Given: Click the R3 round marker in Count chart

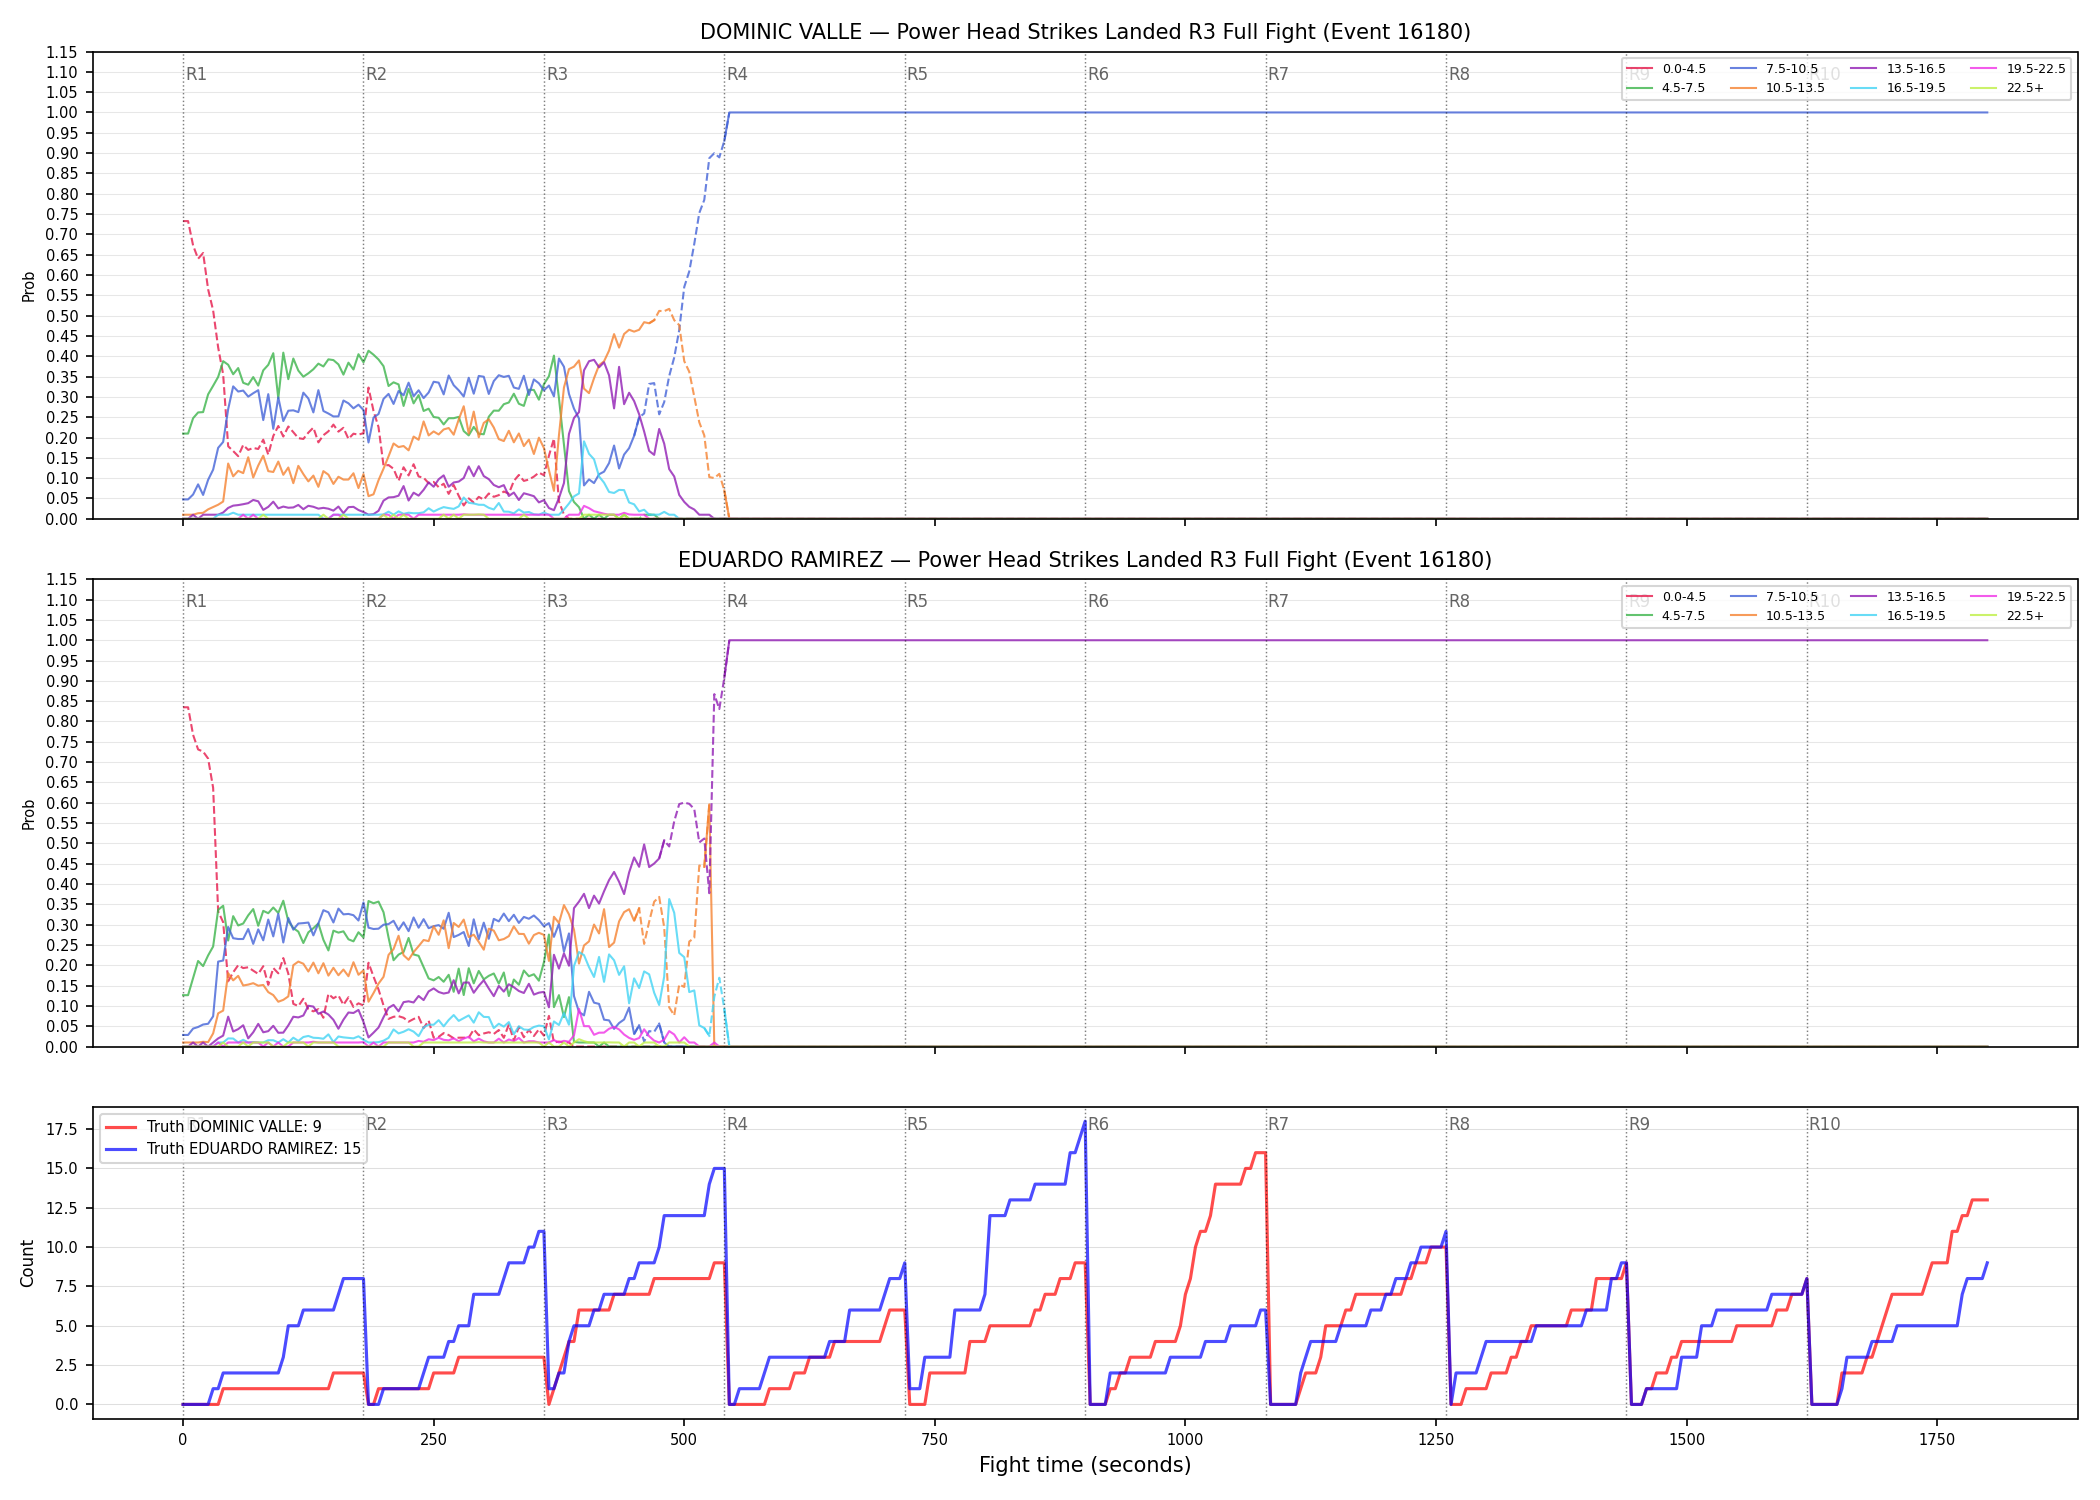Looking at the screenshot, I should coord(557,1124).
